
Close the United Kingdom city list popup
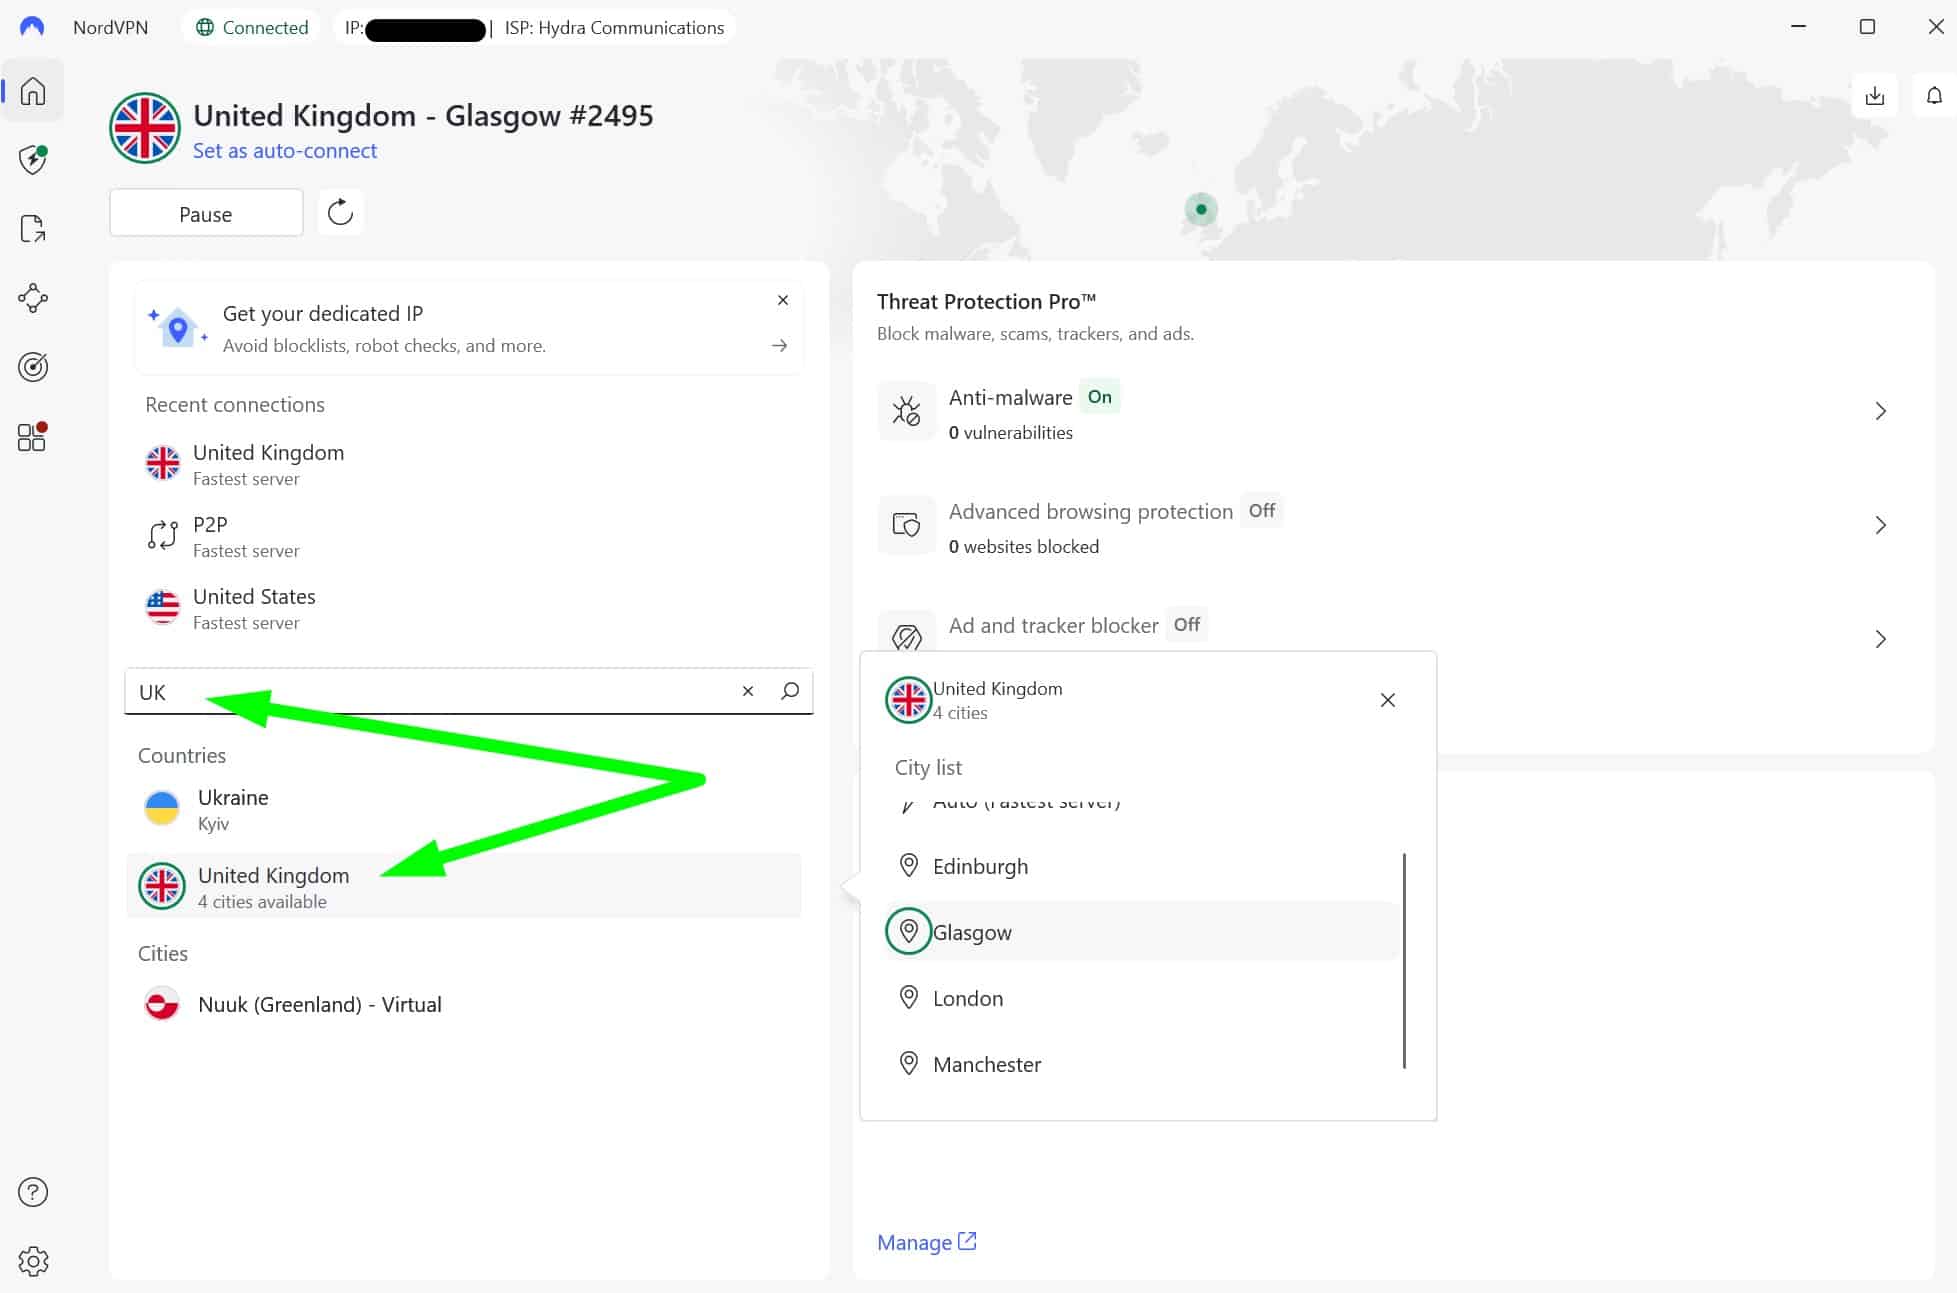tap(1388, 700)
